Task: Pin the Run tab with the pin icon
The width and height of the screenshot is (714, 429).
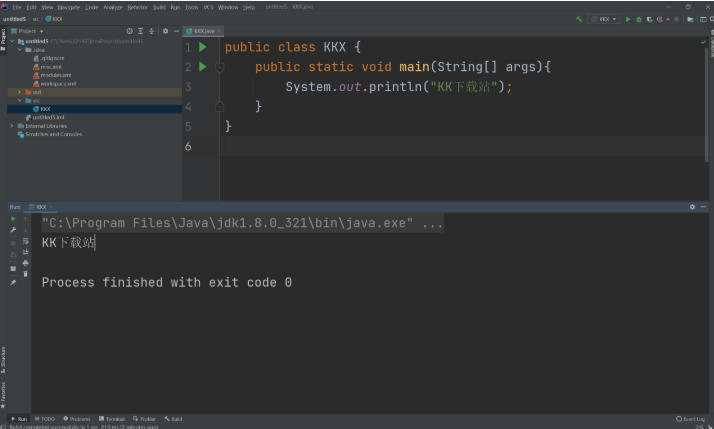Action: pyautogui.click(x=13, y=282)
